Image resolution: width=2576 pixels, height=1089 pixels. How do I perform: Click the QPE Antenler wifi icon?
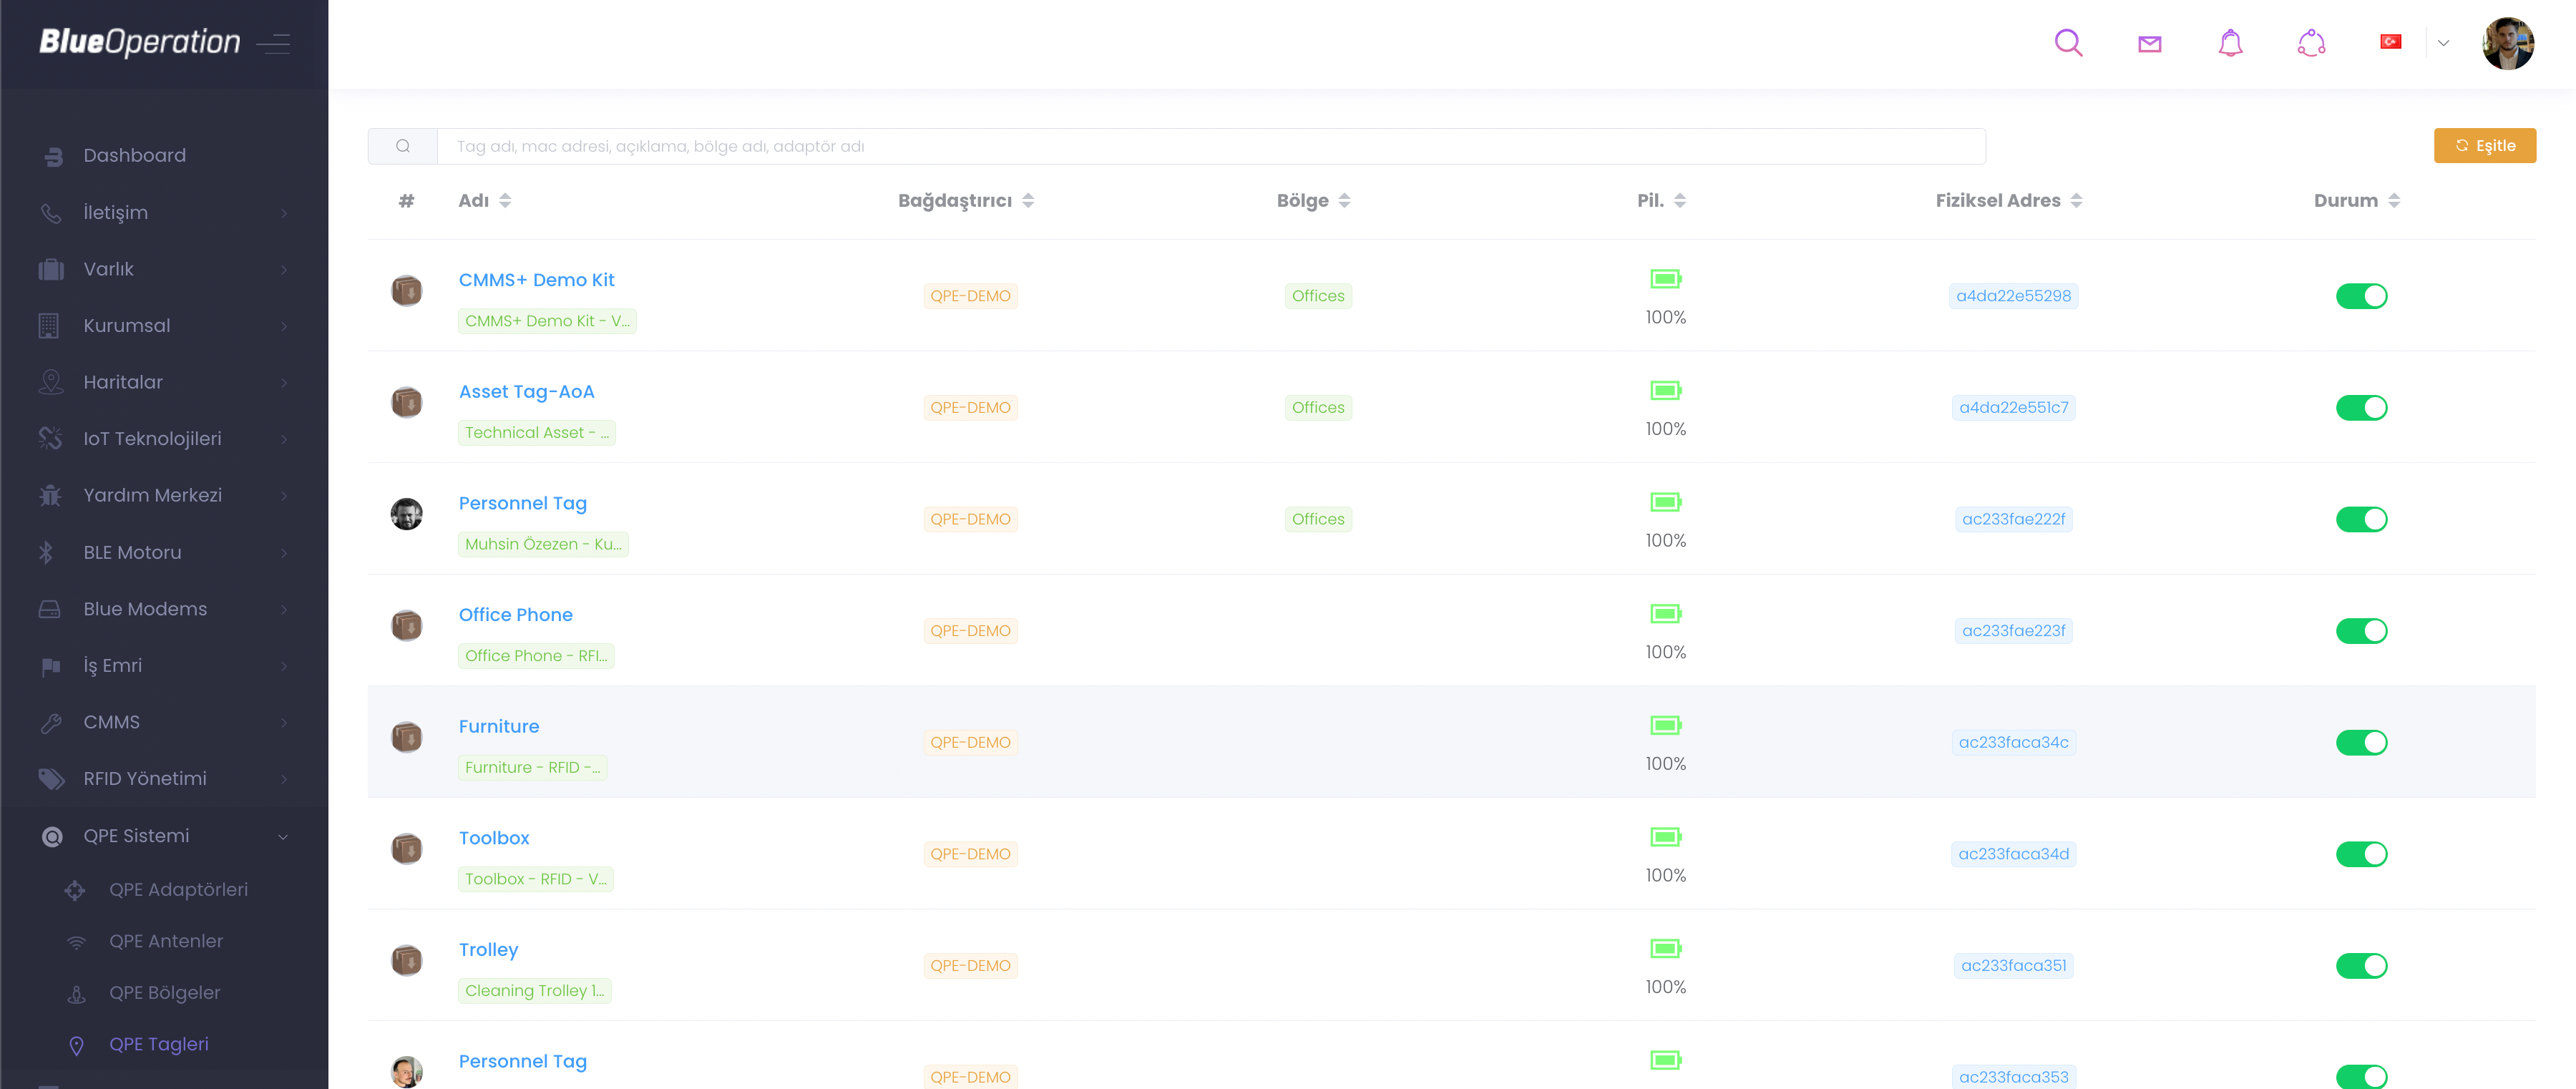pyautogui.click(x=76, y=942)
